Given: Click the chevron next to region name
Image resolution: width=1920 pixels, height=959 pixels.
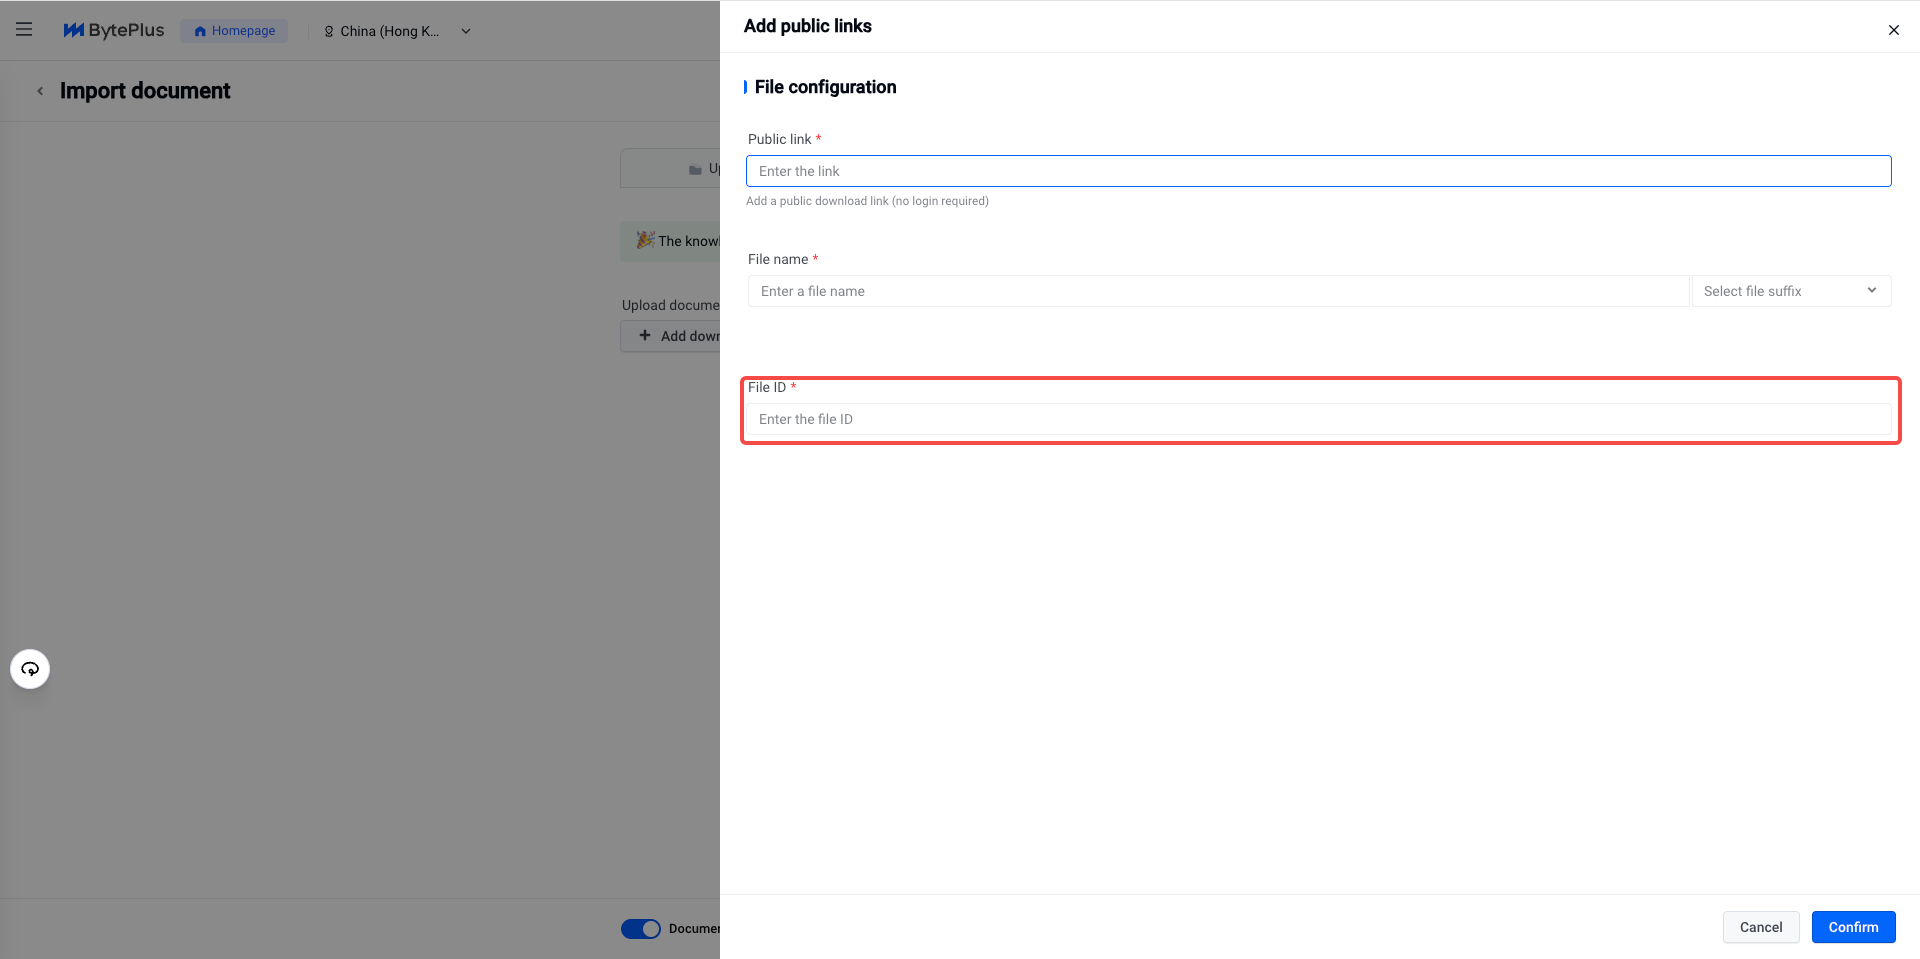Looking at the screenshot, I should pyautogui.click(x=466, y=31).
